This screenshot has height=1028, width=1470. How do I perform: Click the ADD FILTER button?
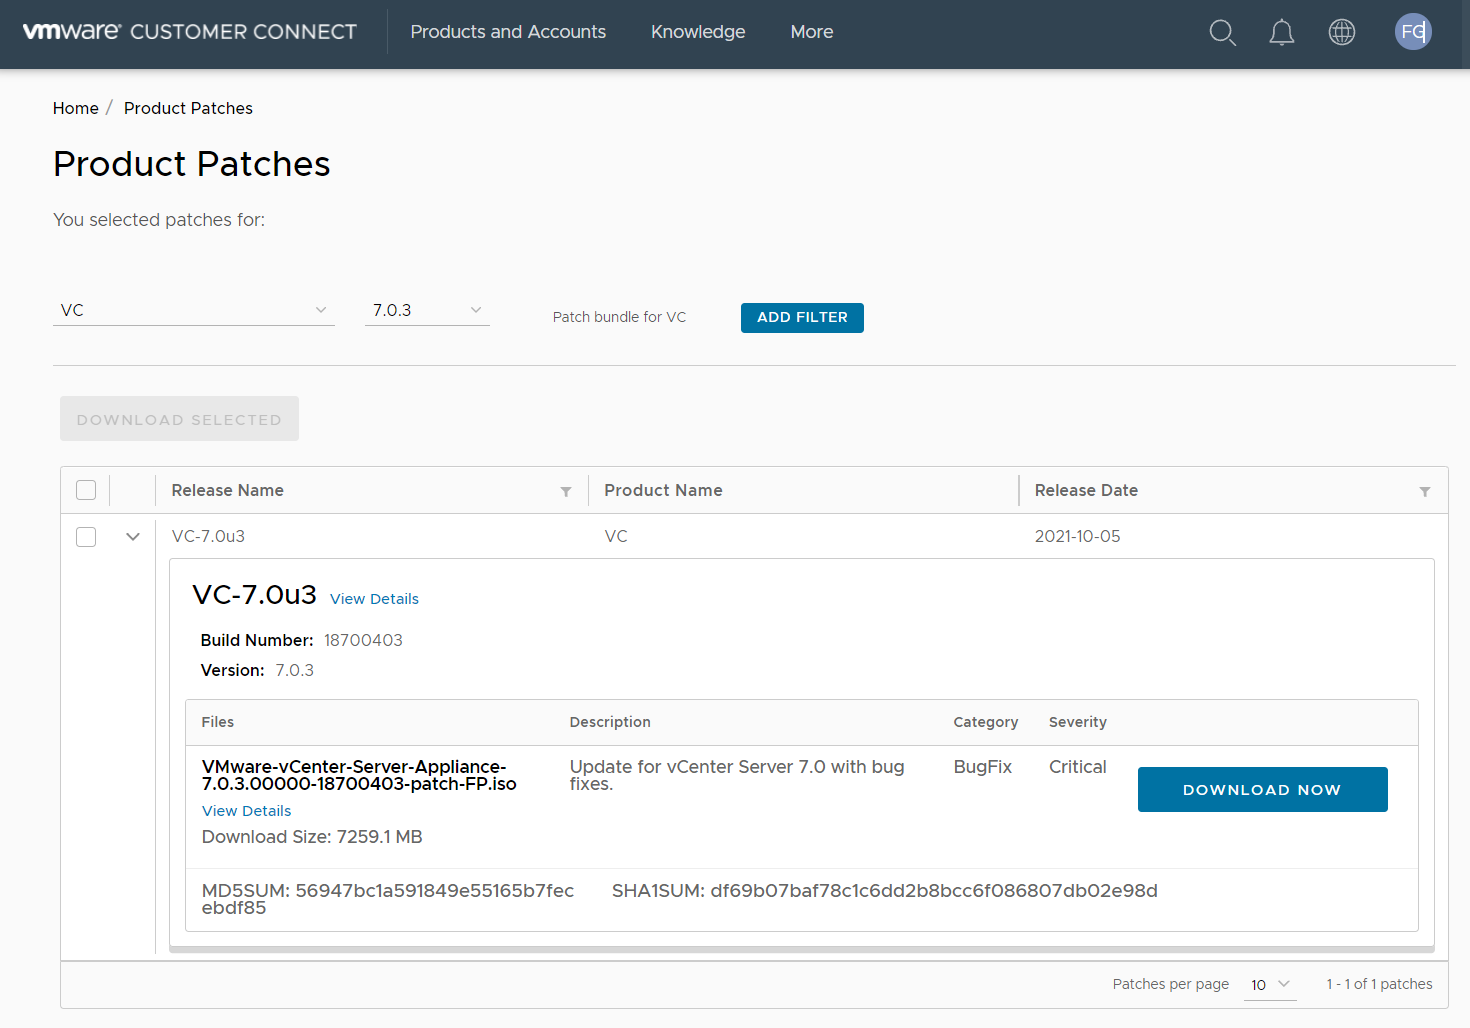click(x=802, y=318)
